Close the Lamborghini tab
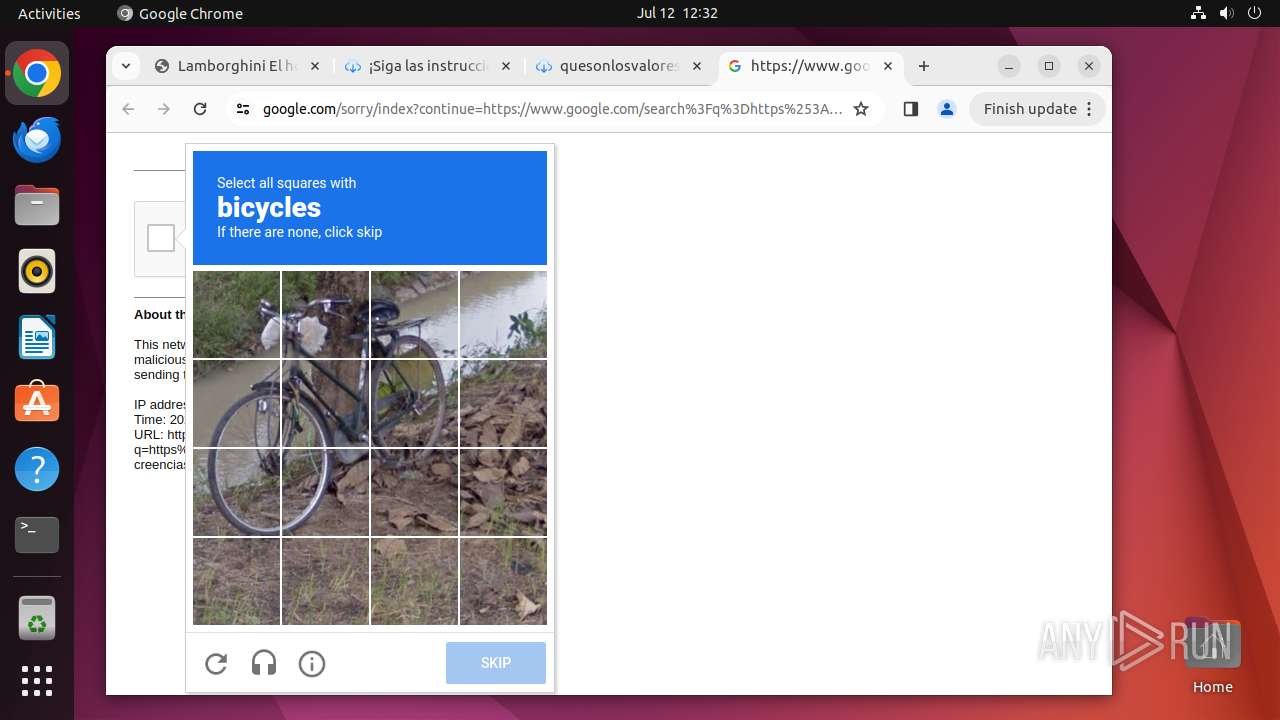 tap(314, 66)
